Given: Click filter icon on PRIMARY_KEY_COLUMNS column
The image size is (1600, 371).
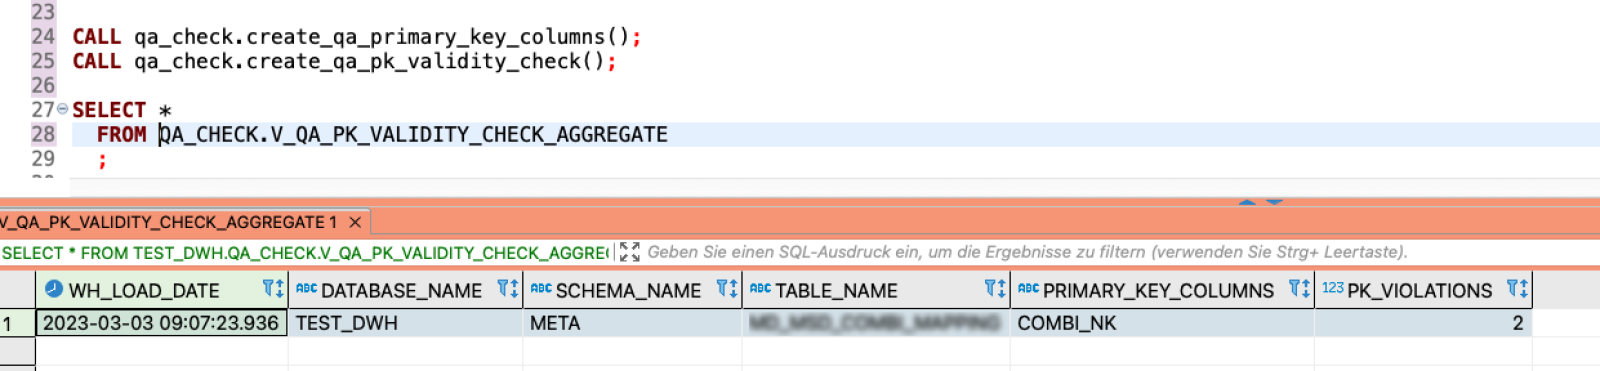Looking at the screenshot, I should pos(1299,289).
